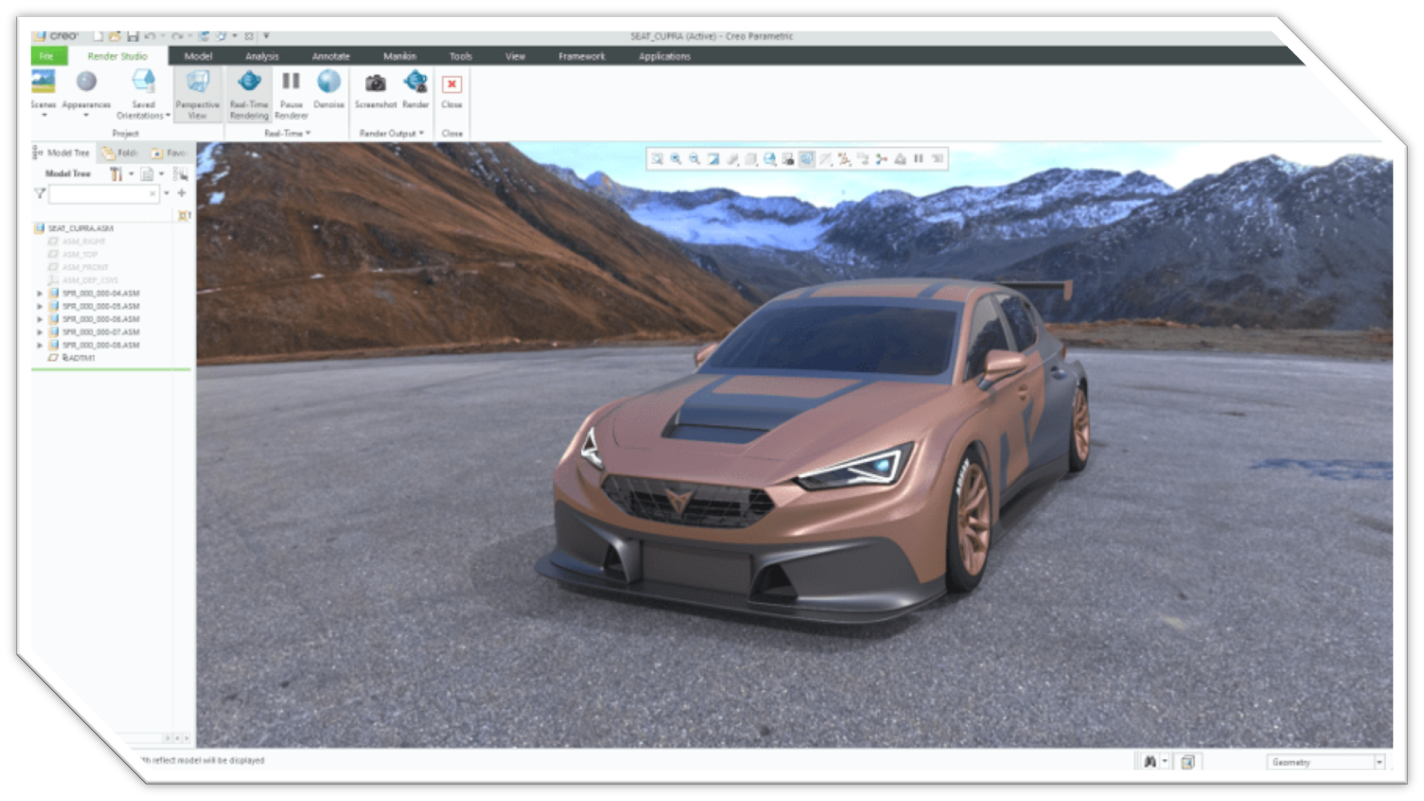Open the Scenes dropdown arrow
This screenshot has height=801, width=1424.
tap(43, 115)
